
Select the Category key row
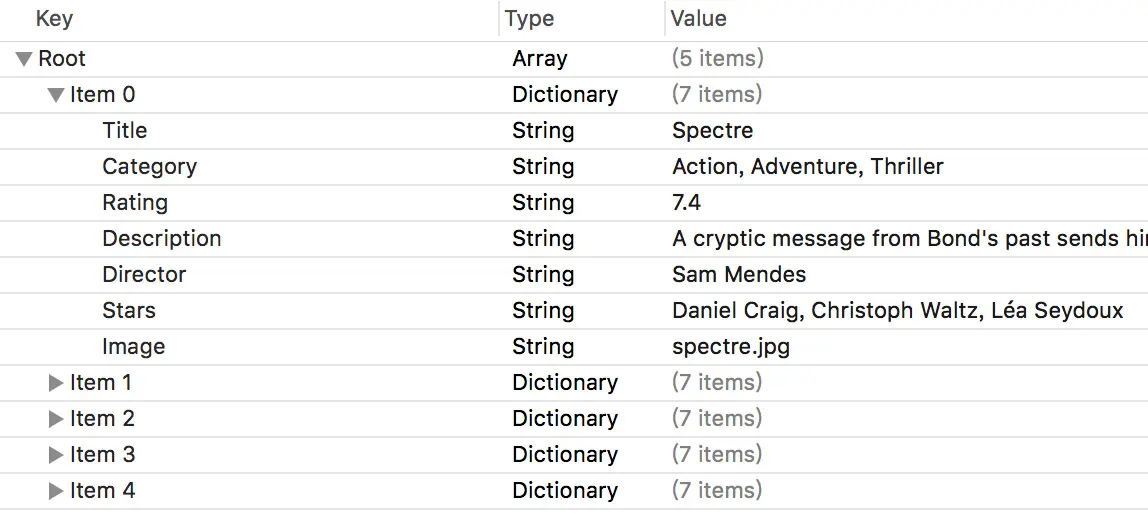(149, 167)
